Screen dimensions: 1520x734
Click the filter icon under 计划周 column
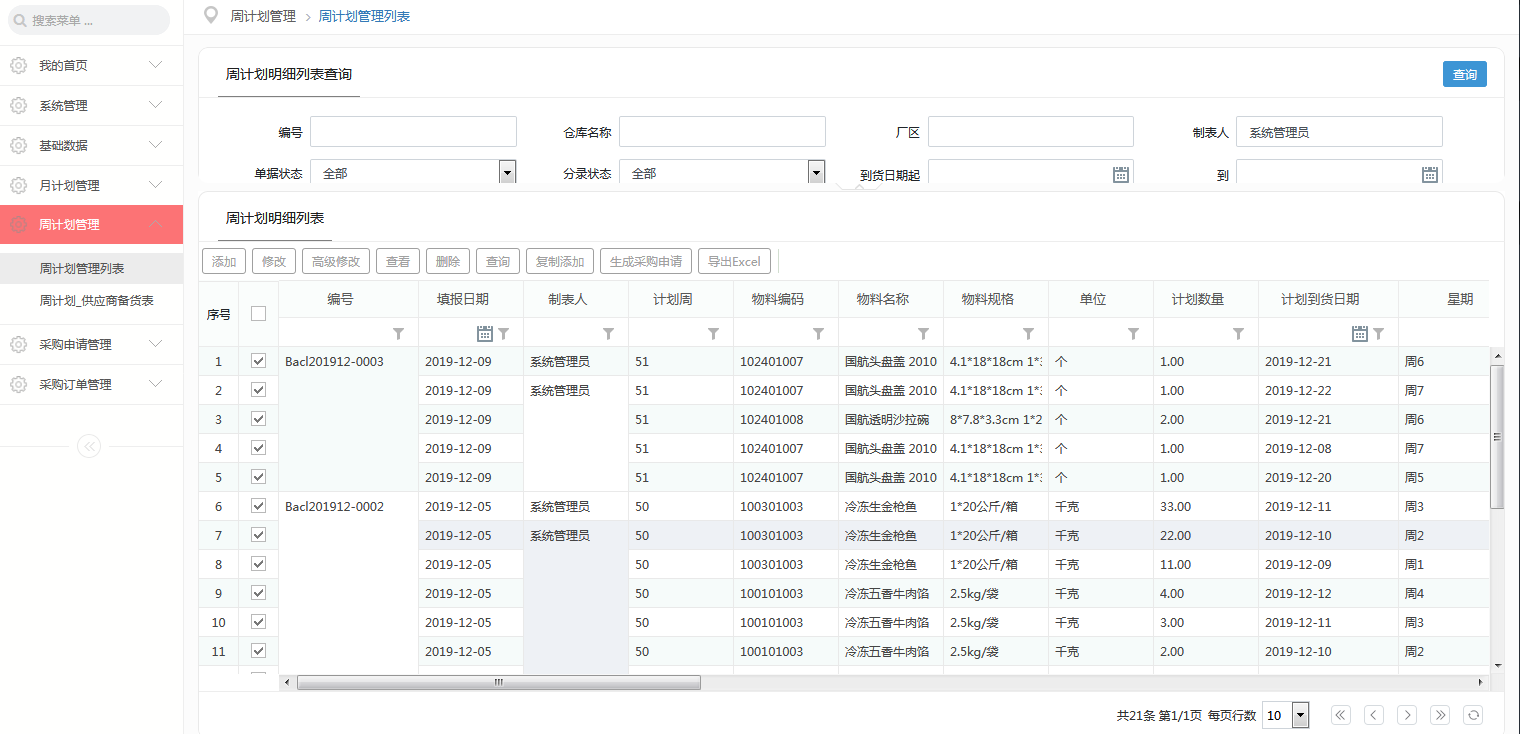tap(713, 333)
